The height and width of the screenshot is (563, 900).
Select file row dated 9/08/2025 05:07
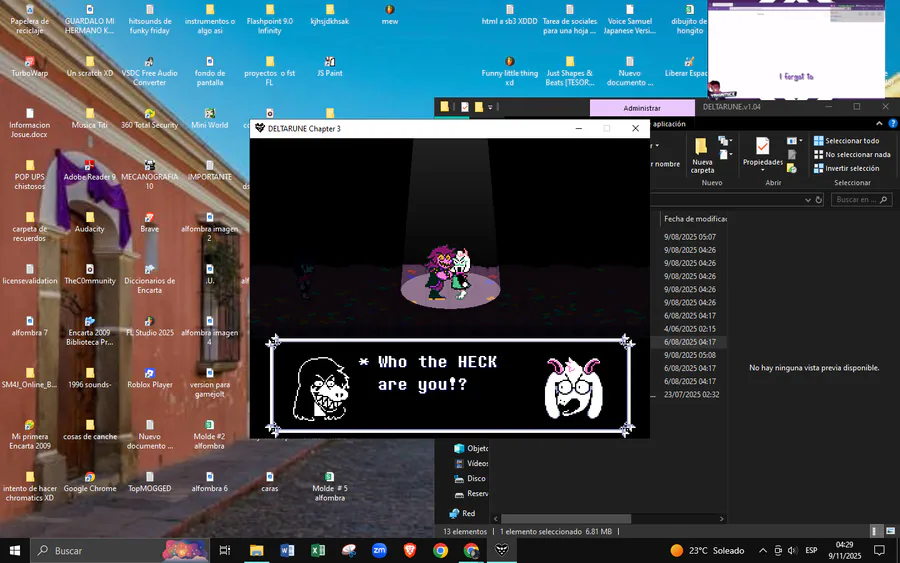[689, 236]
